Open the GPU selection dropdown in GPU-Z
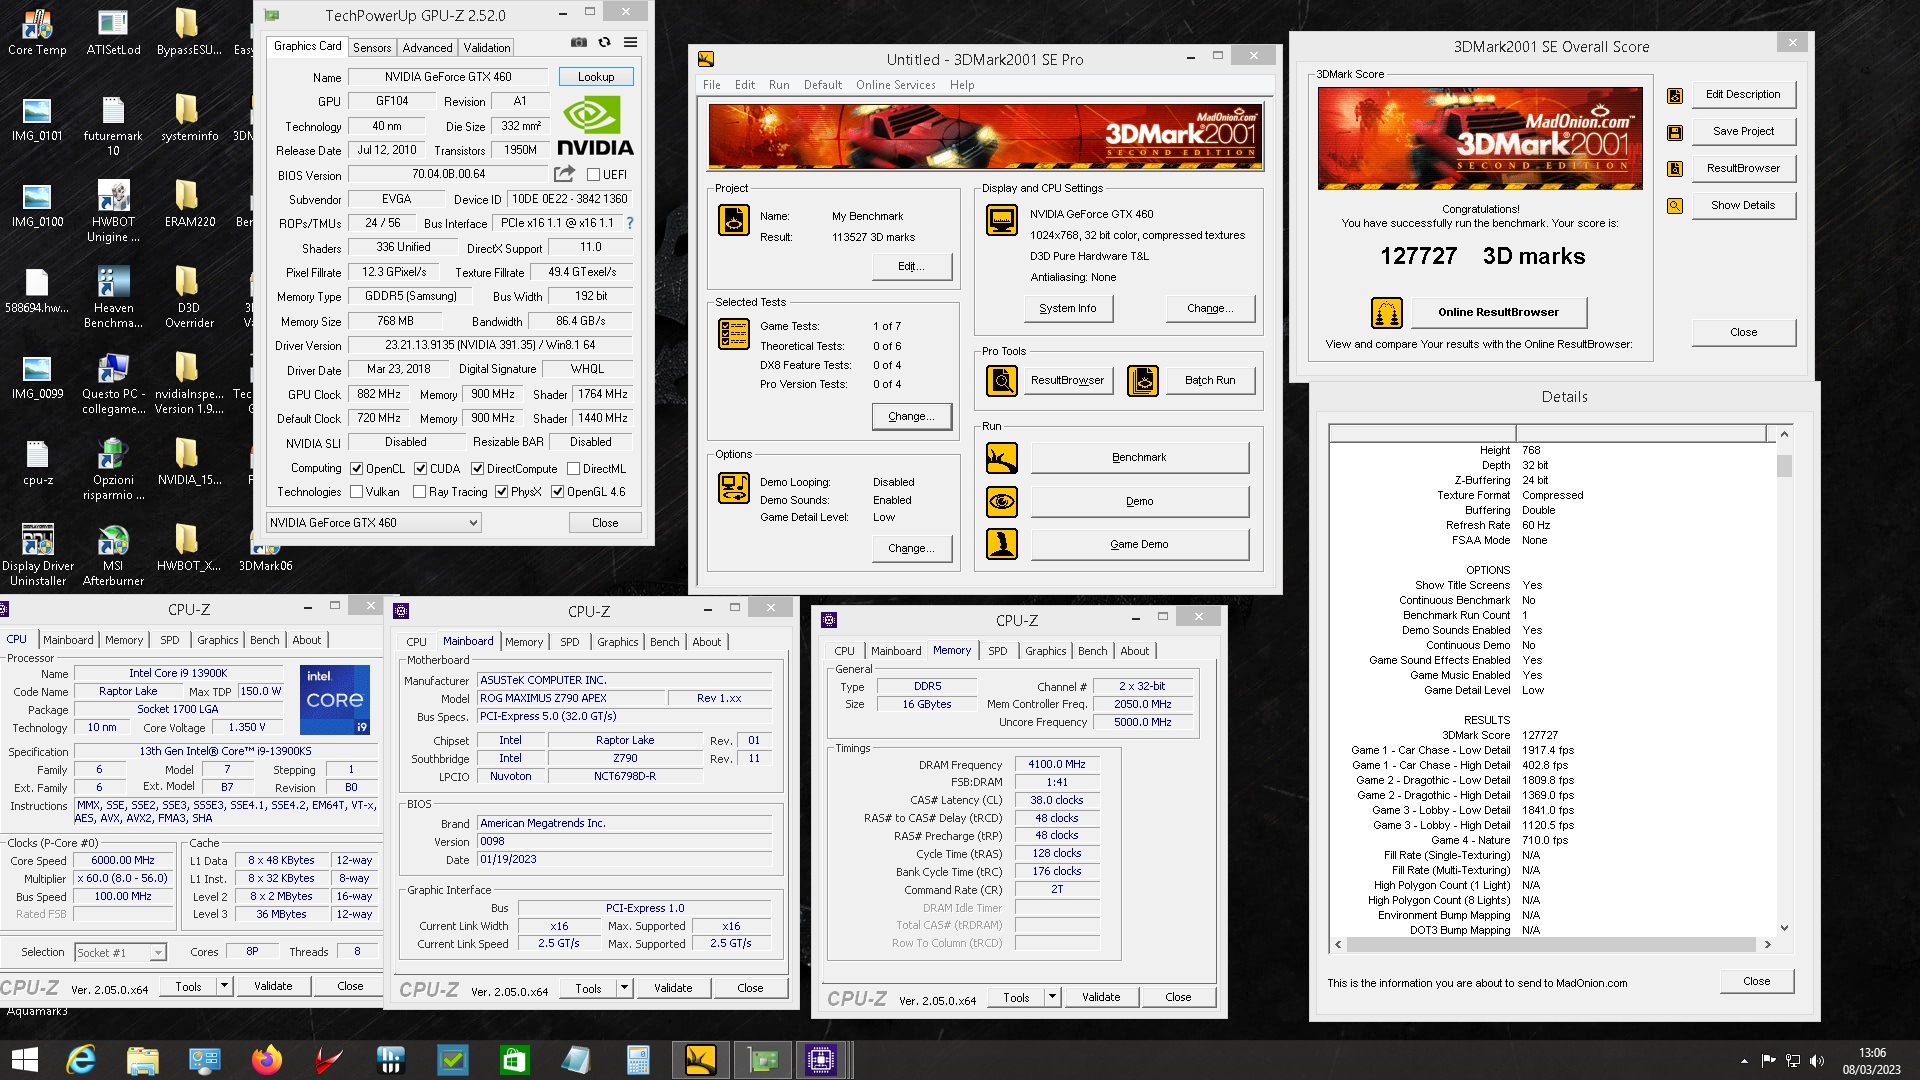The height and width of the screenshot is (1080, 1920). 374,523
